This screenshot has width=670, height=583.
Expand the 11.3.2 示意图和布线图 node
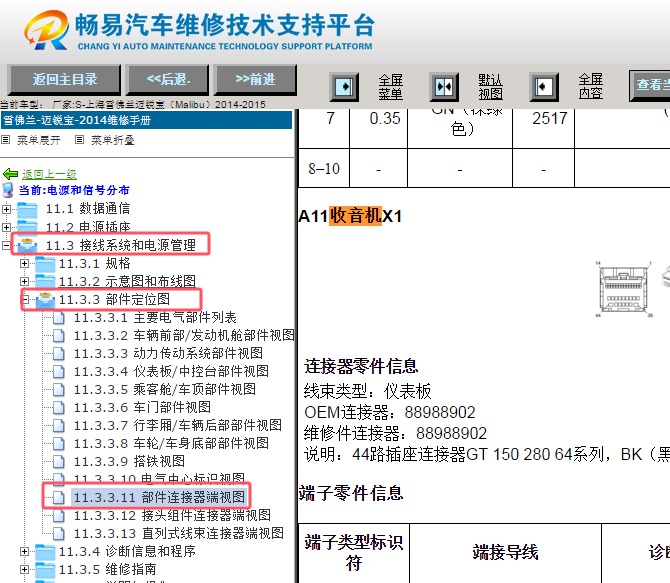24,281
